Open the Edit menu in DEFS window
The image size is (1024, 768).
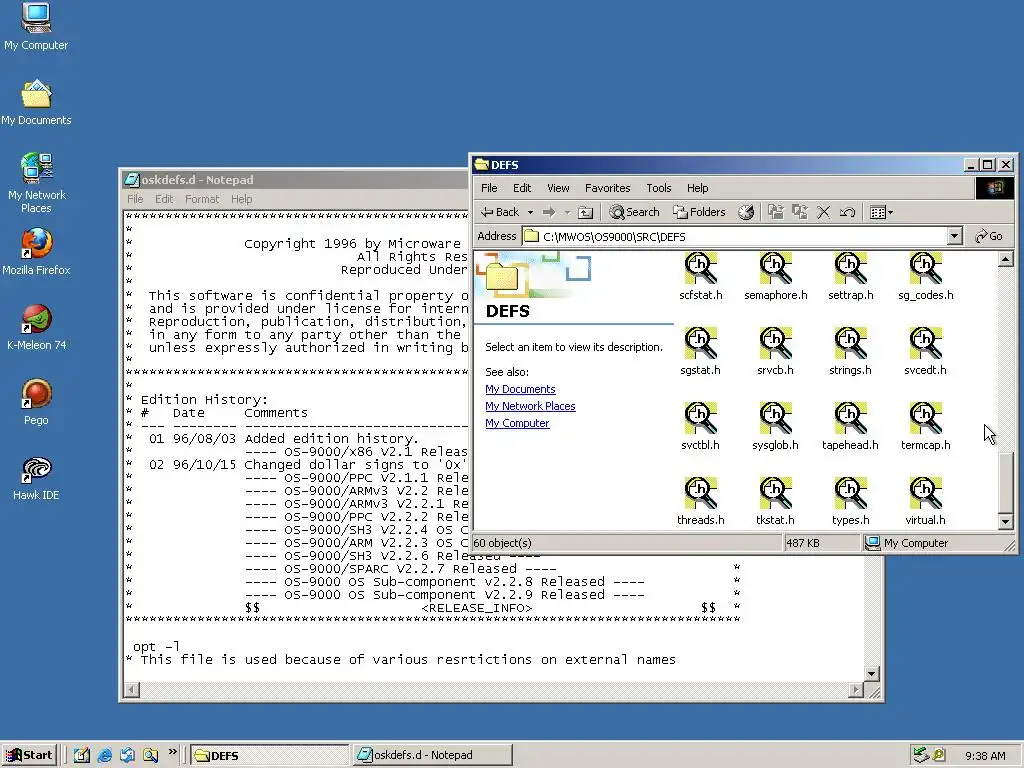point(522,188)
